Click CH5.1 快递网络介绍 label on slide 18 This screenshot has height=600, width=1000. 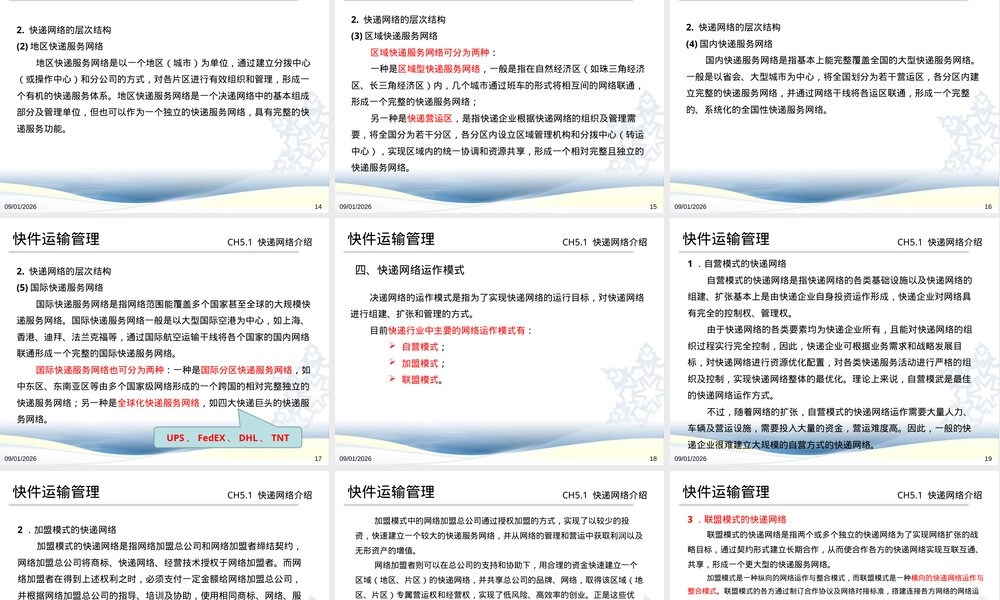[x=605, y=242]
